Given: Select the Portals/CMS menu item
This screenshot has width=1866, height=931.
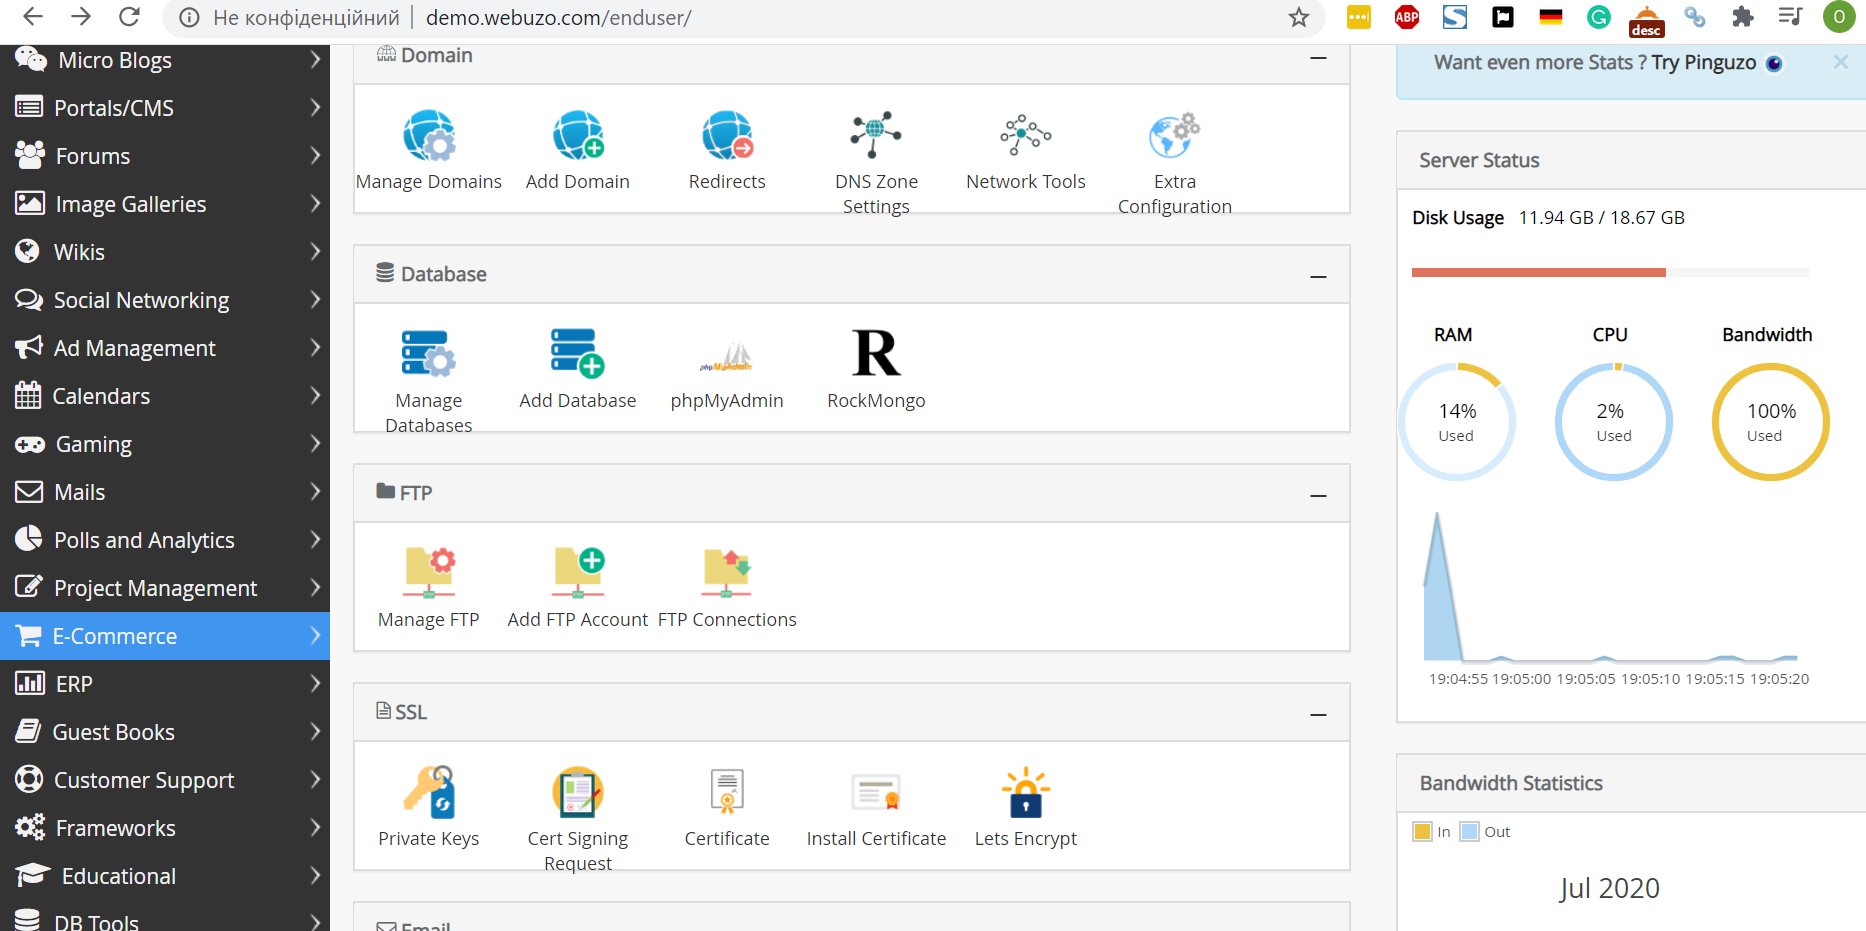Looking at the screenshot, I should tap(165, 108).
